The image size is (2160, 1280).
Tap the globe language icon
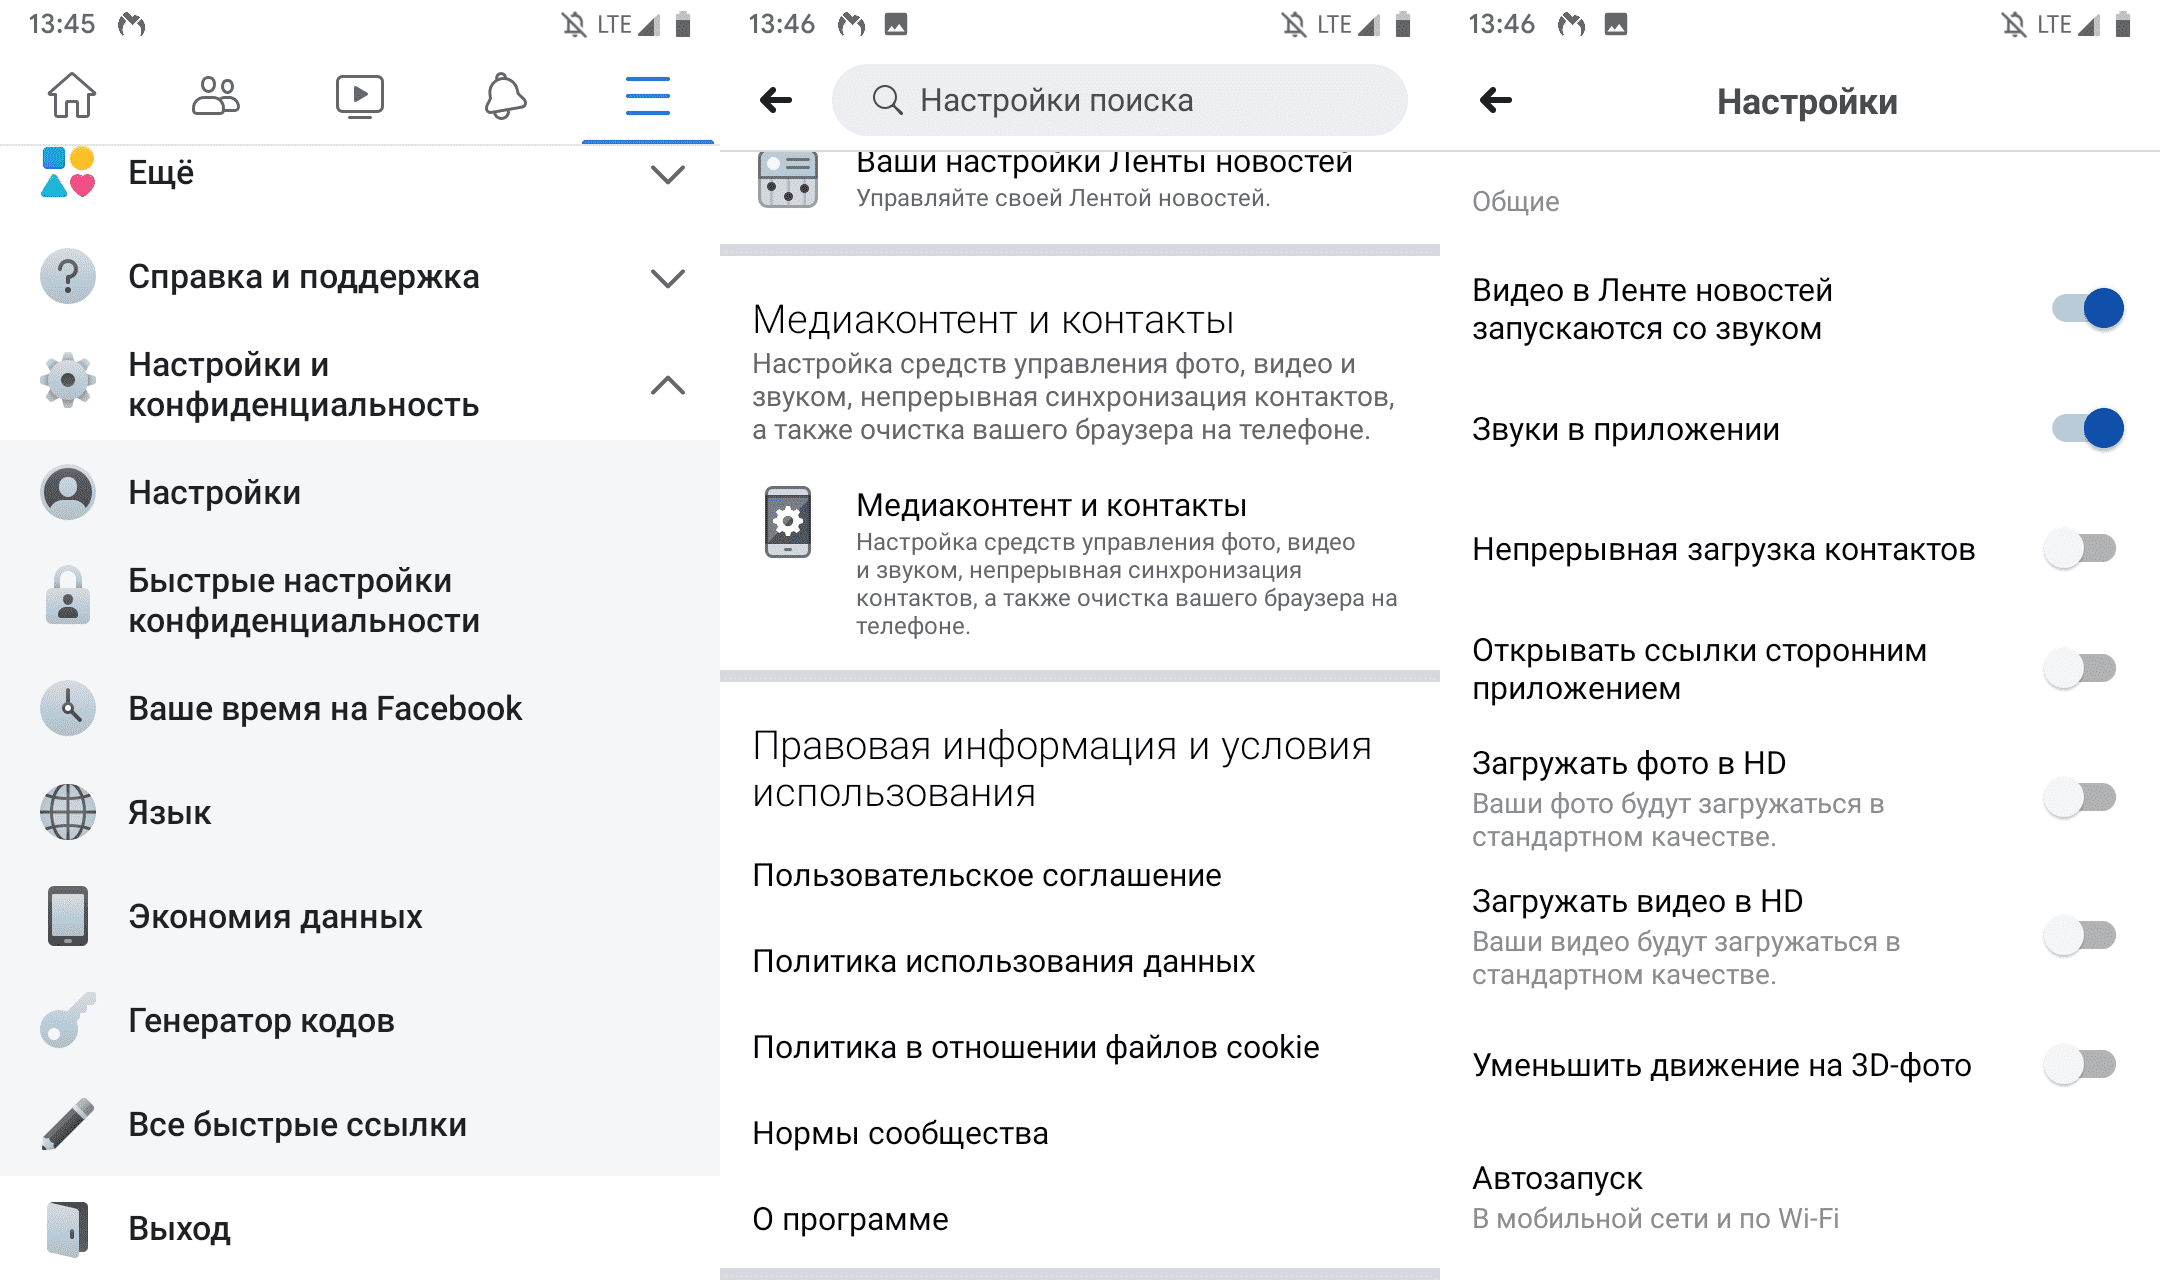(68, 812)
